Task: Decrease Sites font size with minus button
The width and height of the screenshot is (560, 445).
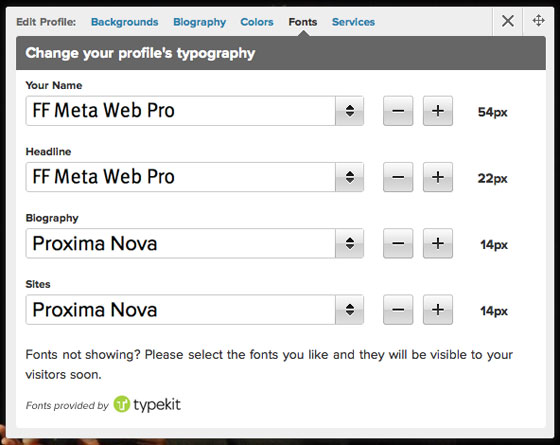Action: [398, 310]
